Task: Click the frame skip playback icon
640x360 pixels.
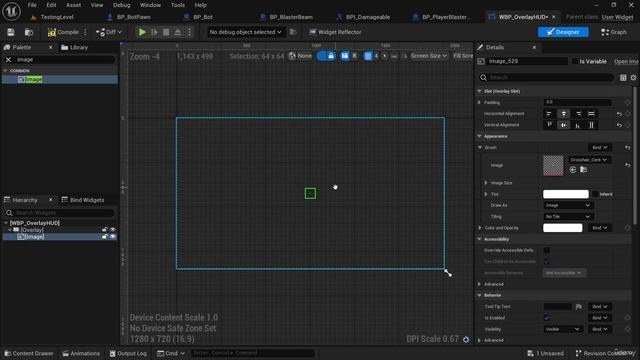Action: (154, 32)
